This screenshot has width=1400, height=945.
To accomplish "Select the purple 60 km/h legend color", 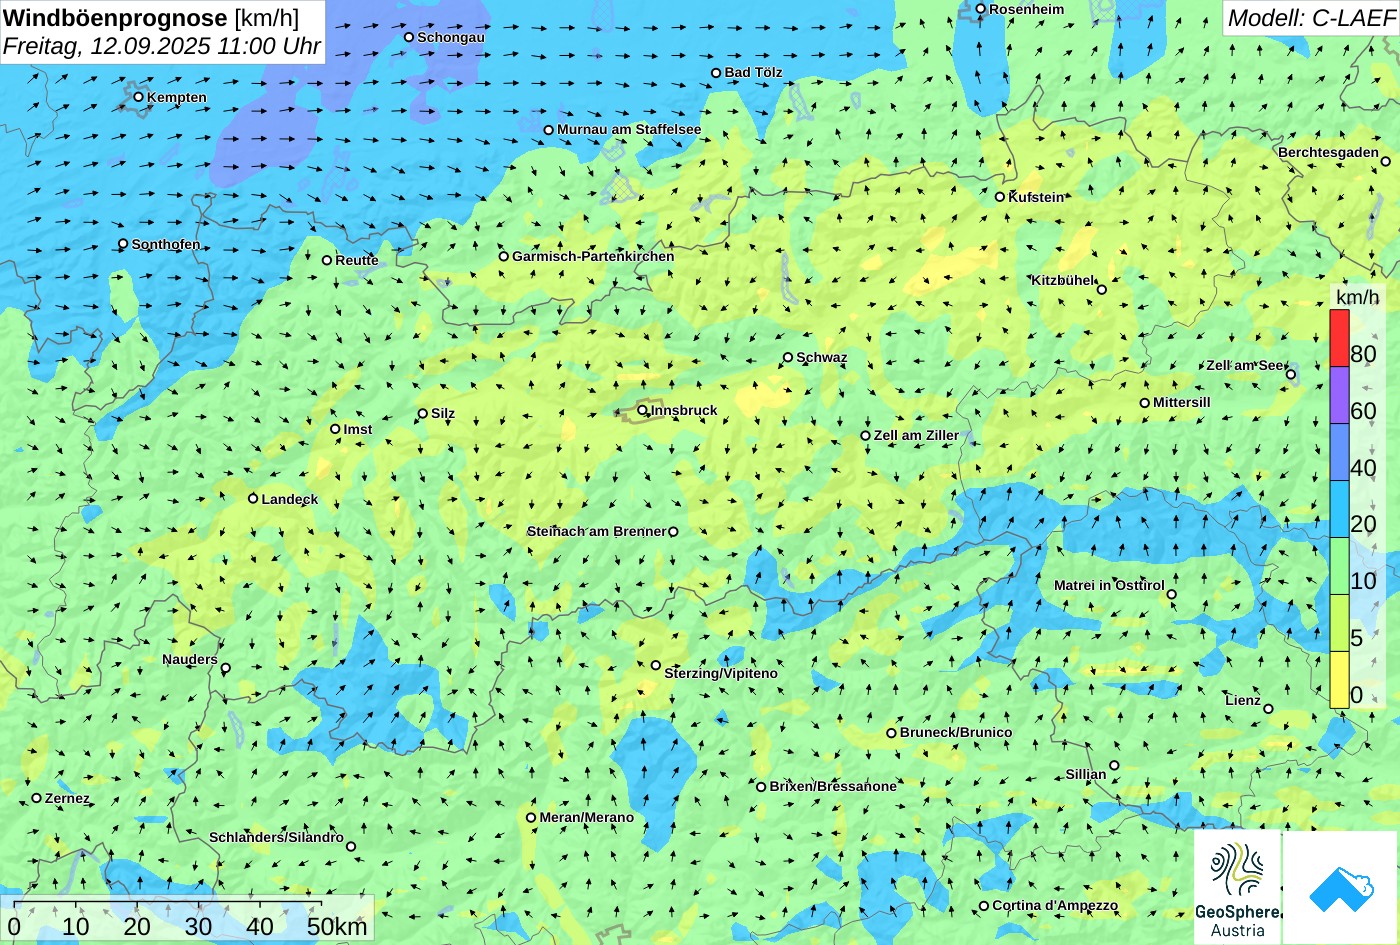I will (x=1339, y=395).
